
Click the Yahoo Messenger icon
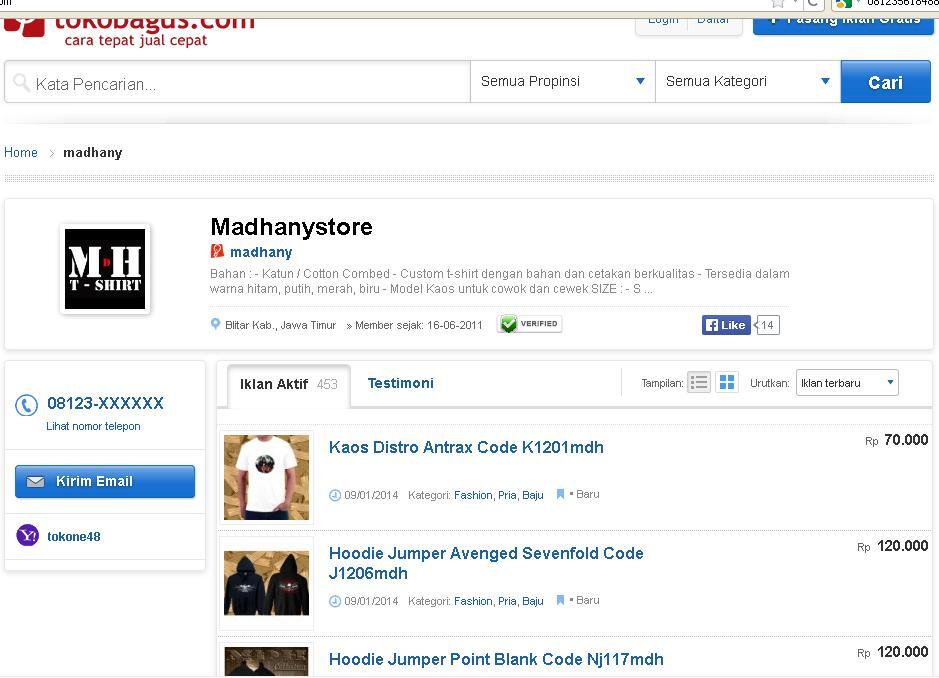pos(28,535)
